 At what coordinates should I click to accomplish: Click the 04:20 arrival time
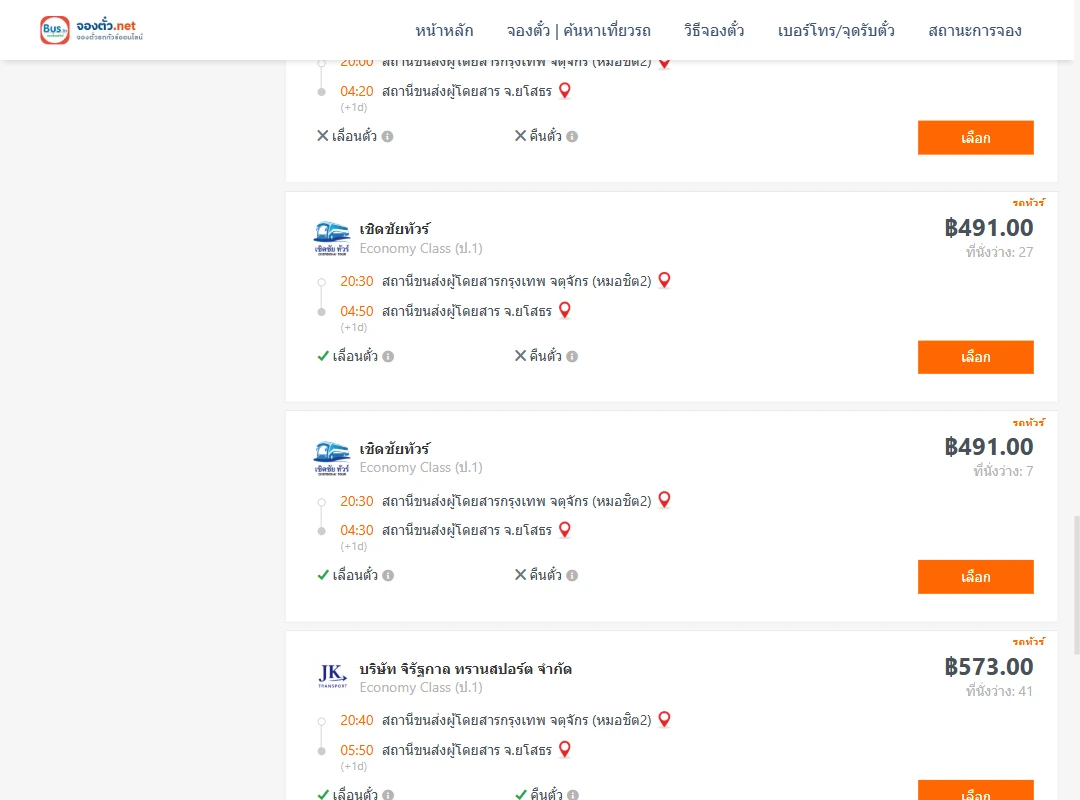tap(357, 91)
